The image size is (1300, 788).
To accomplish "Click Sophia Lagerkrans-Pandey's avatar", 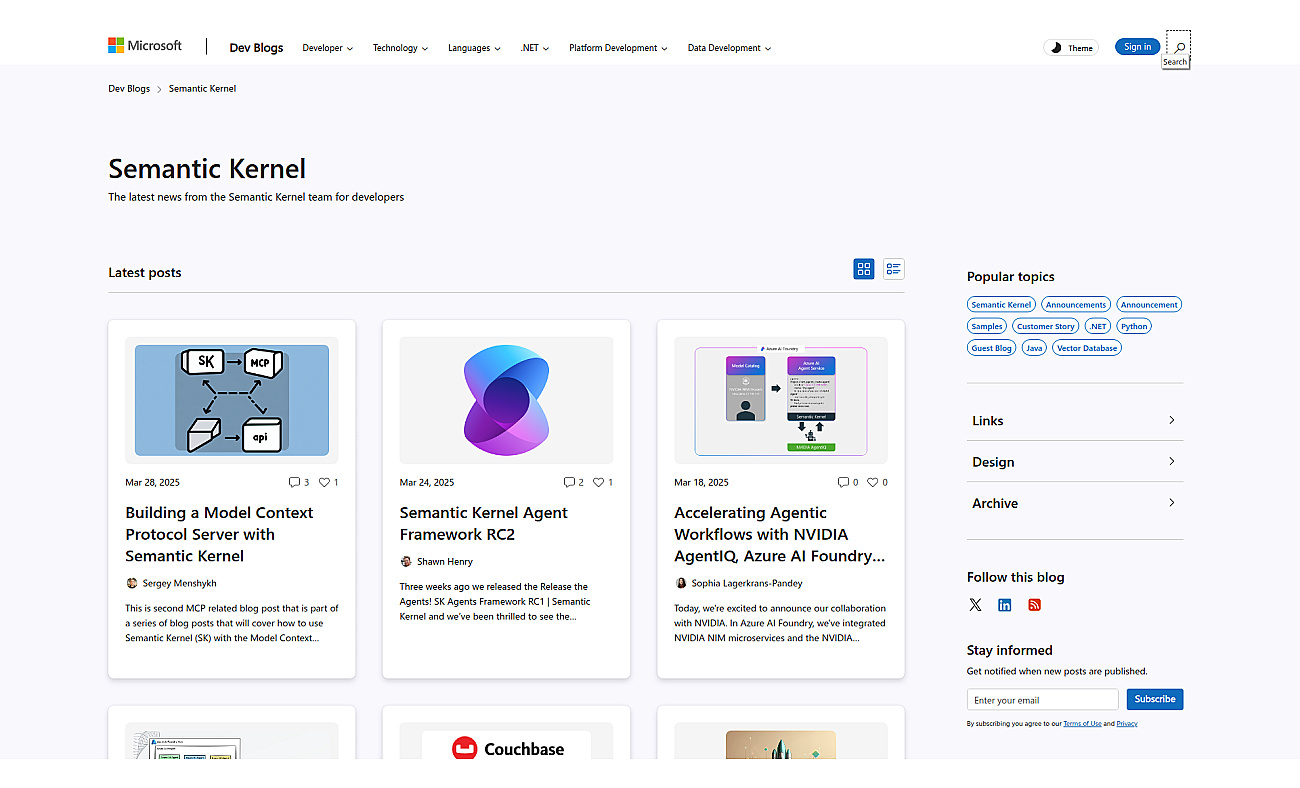I will [x=681, y=583].
